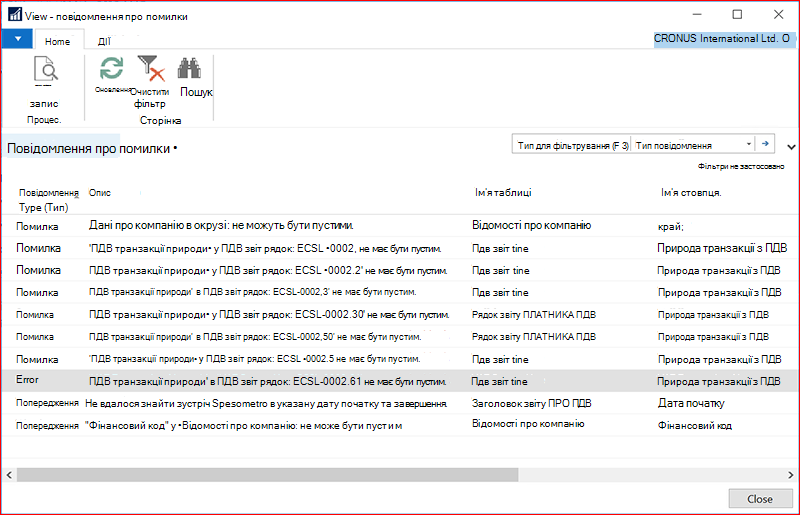The width and height of the screenshot is (800, 515).
Task: Click in the Тип для фільтрування field
Action: pyautogui.click(x=572, y=145)
